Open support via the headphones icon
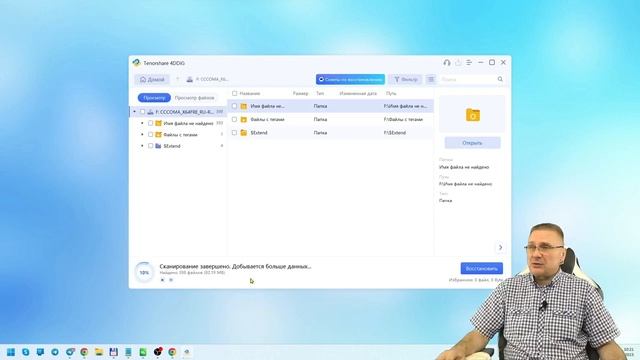This screenshot has width=640, height=360. [447, 62]
